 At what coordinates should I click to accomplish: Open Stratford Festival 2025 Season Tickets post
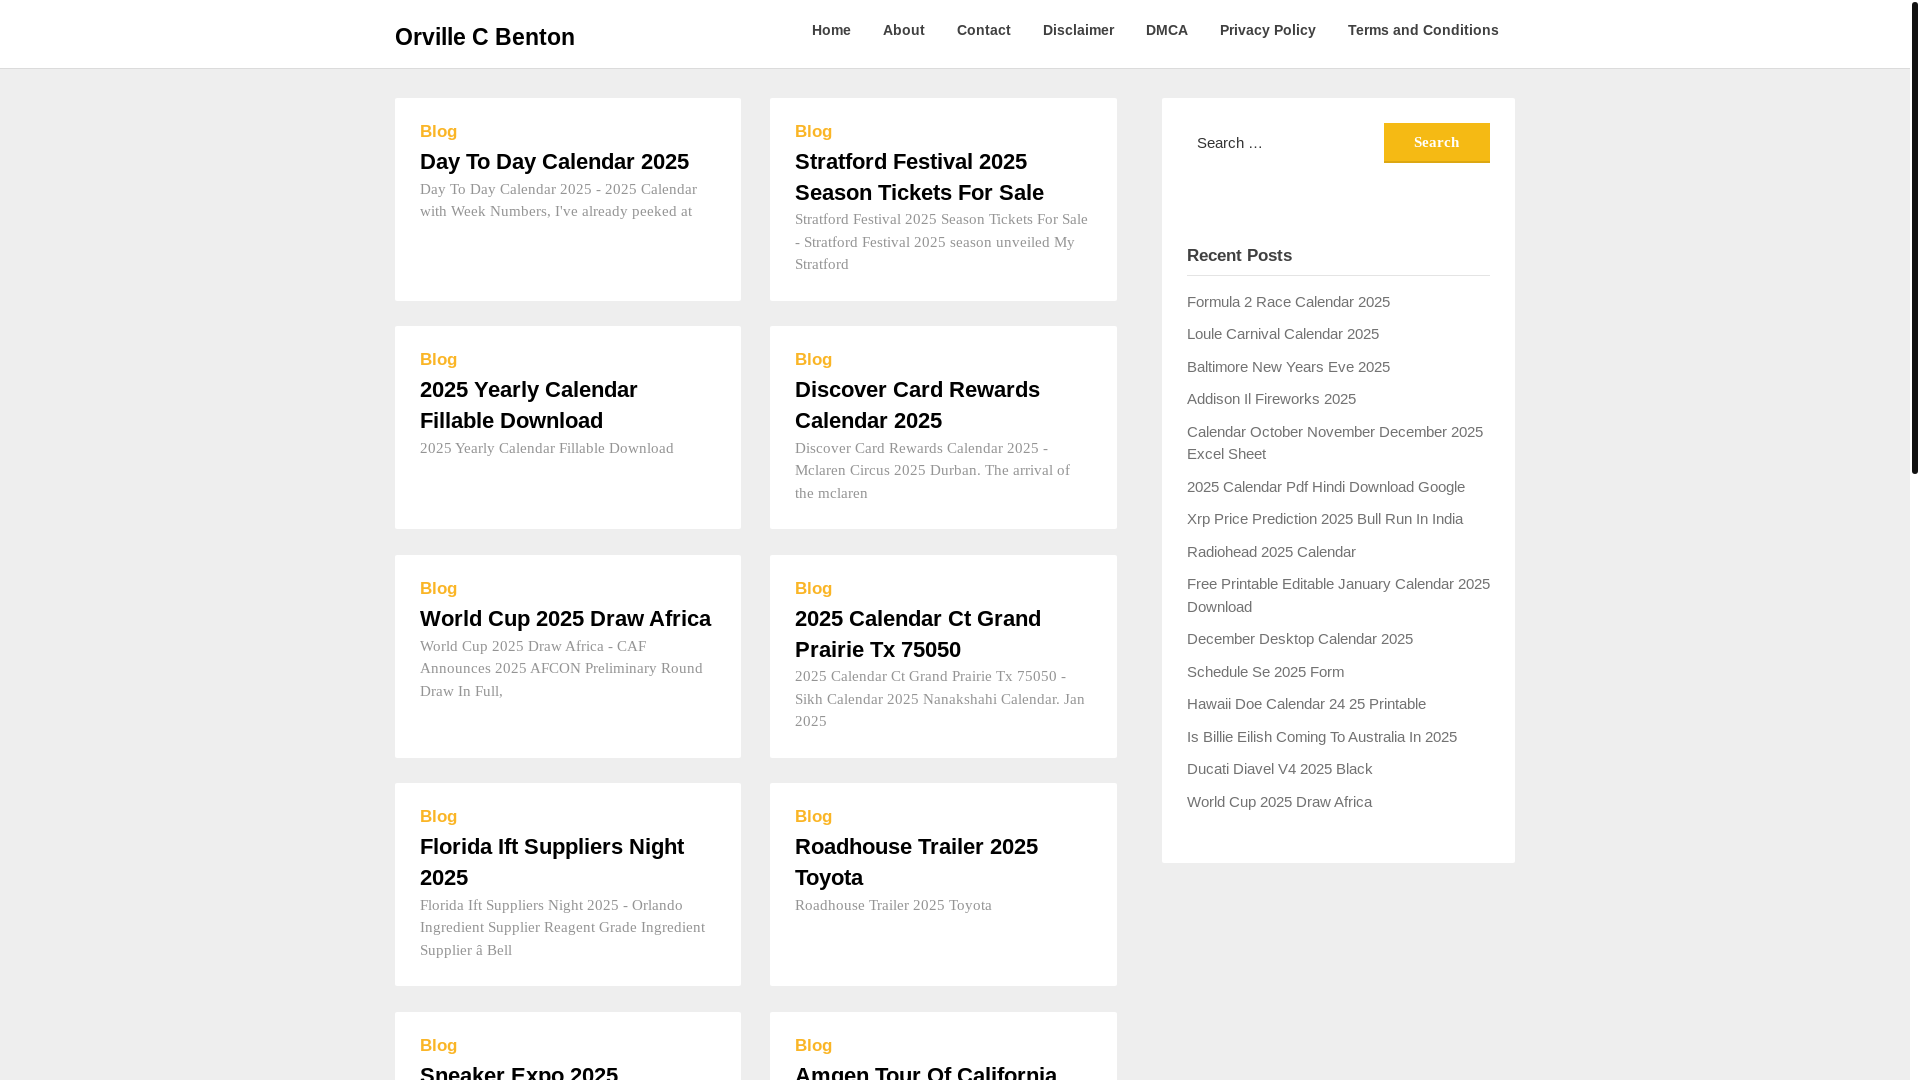click(x=919, y=177)
